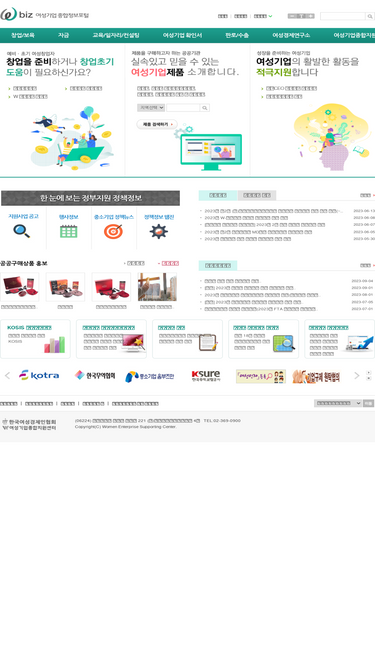This screenshot has height=667, width=375.
Task: Open the building construction product thumbnail
Action: [x=157, y=287]
